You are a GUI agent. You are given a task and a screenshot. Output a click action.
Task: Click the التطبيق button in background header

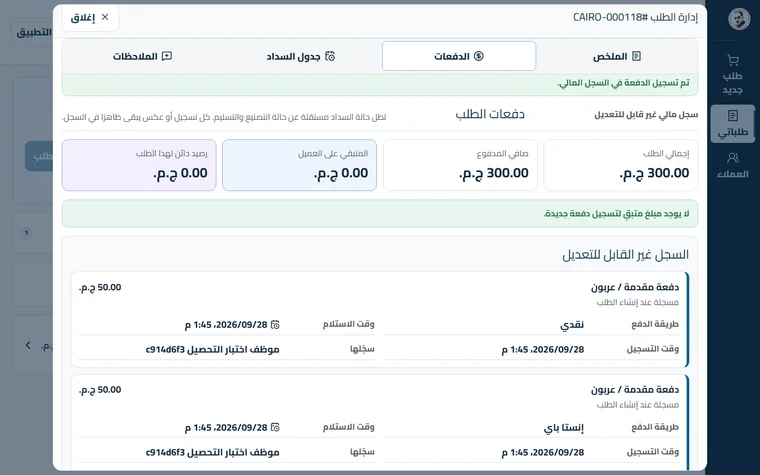(x=34, y=32)
